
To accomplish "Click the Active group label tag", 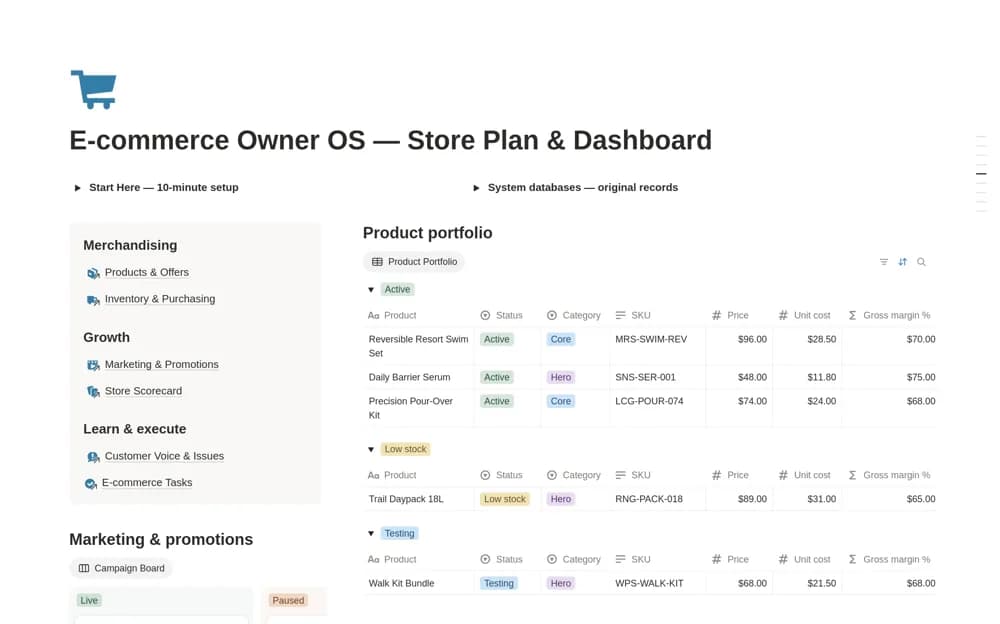I will coord(397,290).
